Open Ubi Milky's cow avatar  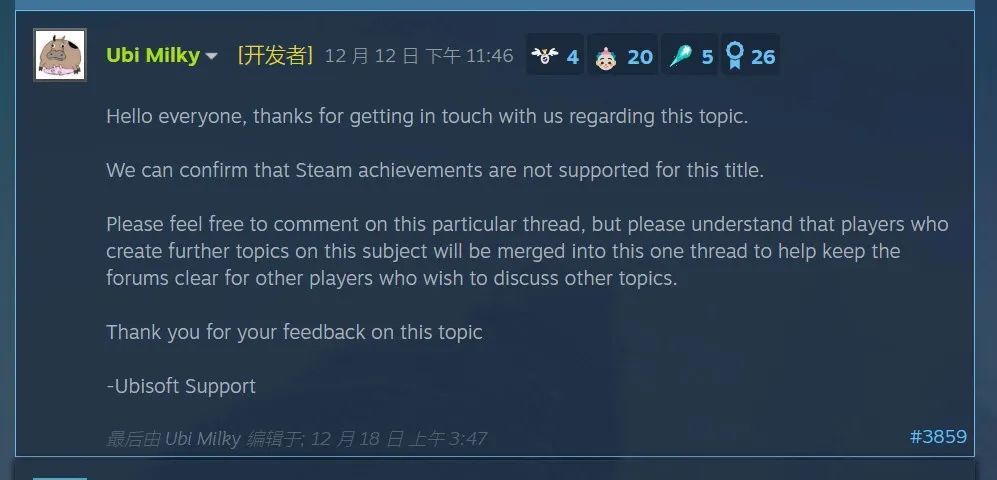(60, 55)
